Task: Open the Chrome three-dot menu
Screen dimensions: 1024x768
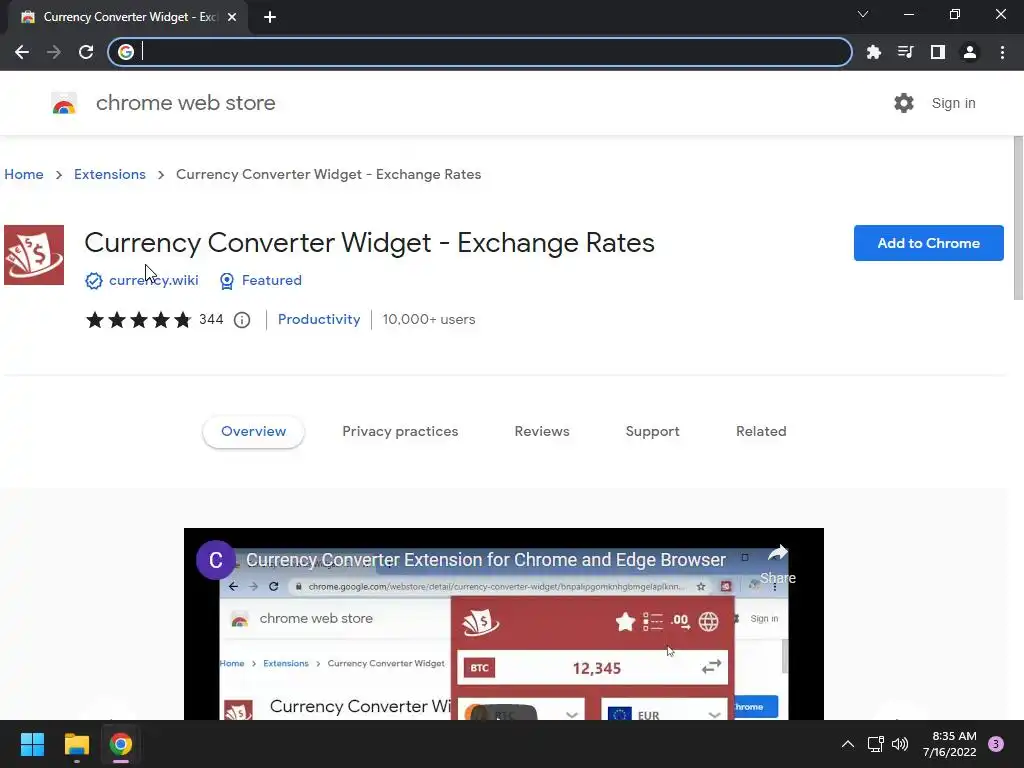Action: [1002, 52]
